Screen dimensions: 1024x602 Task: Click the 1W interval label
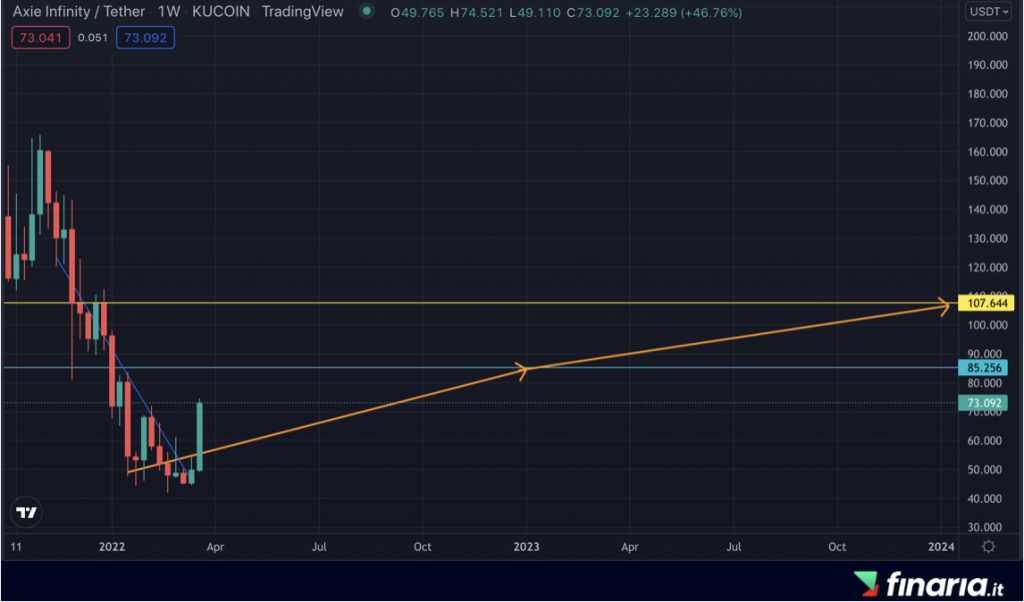coord(169,12)
